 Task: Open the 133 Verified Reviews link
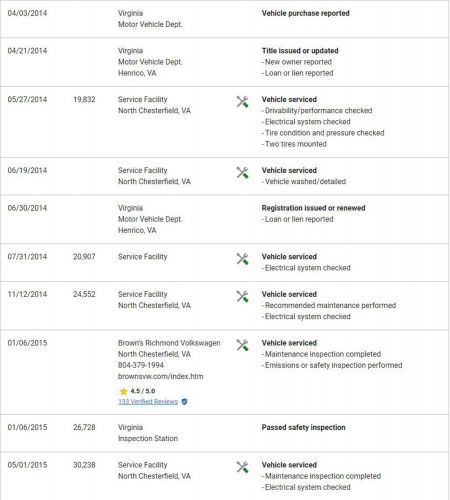(x=148, y=402)
